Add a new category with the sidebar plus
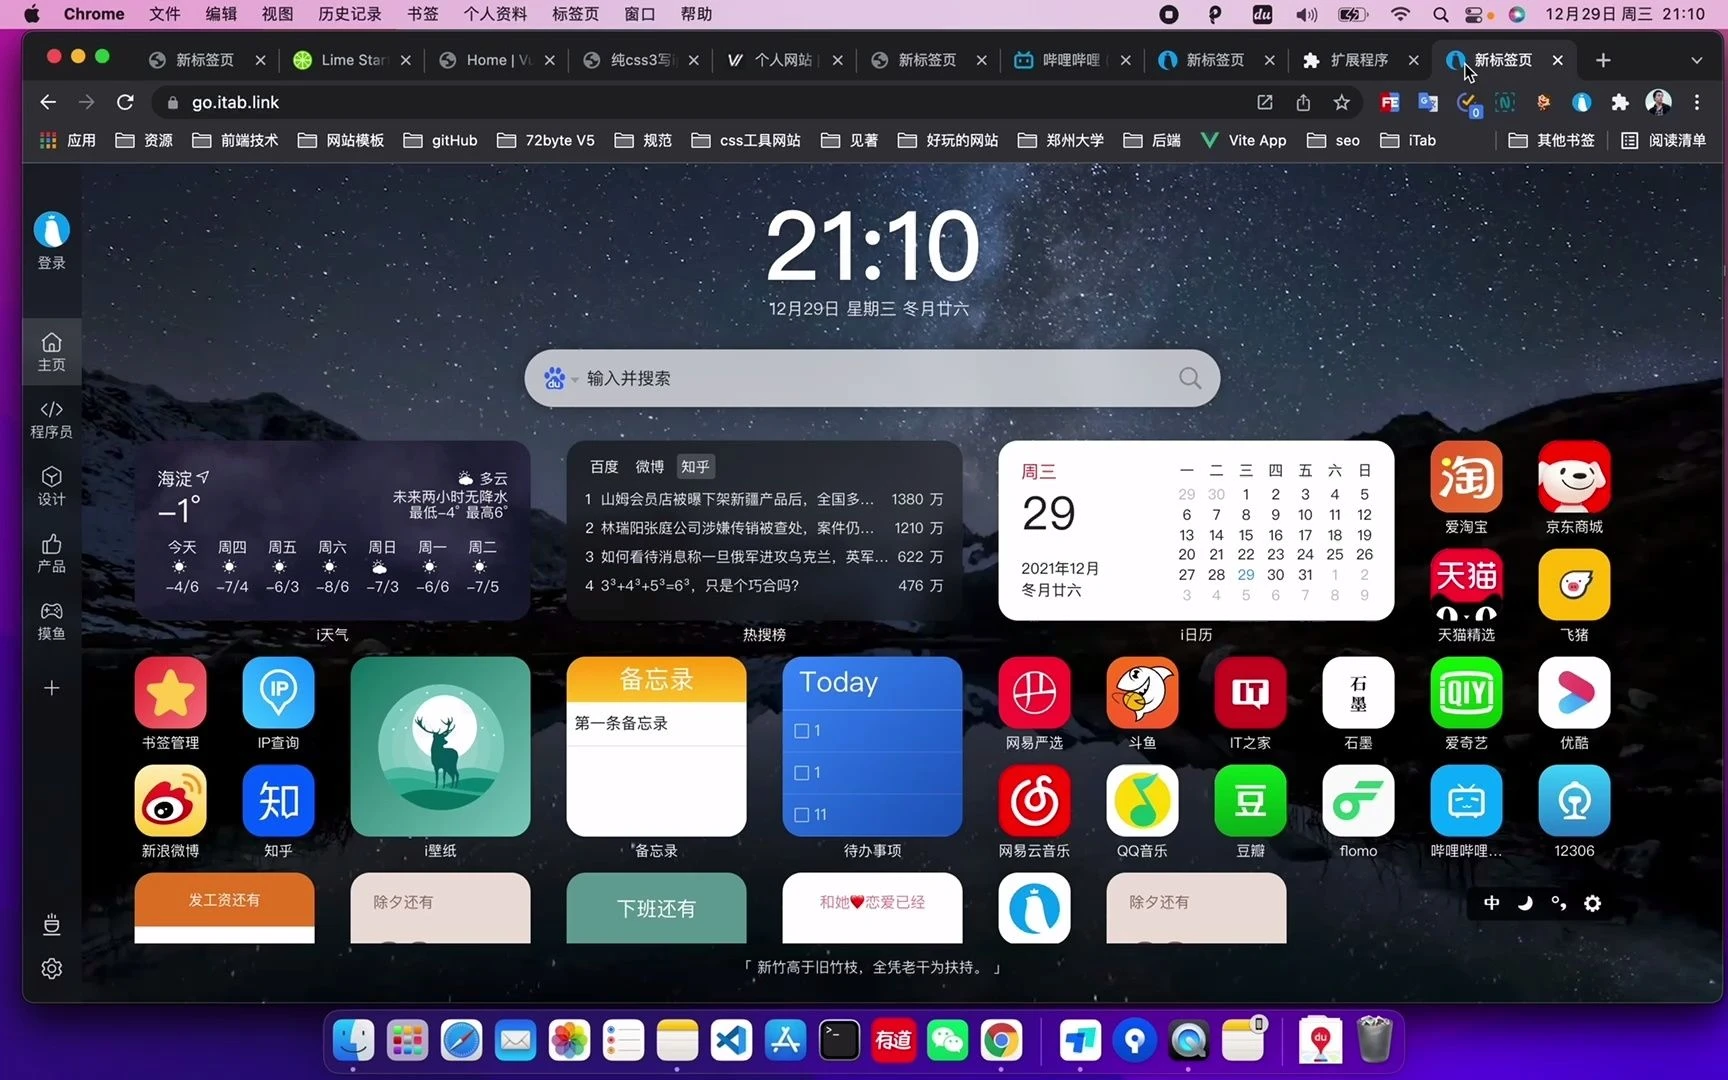1728x1080 pixels. 52,688
